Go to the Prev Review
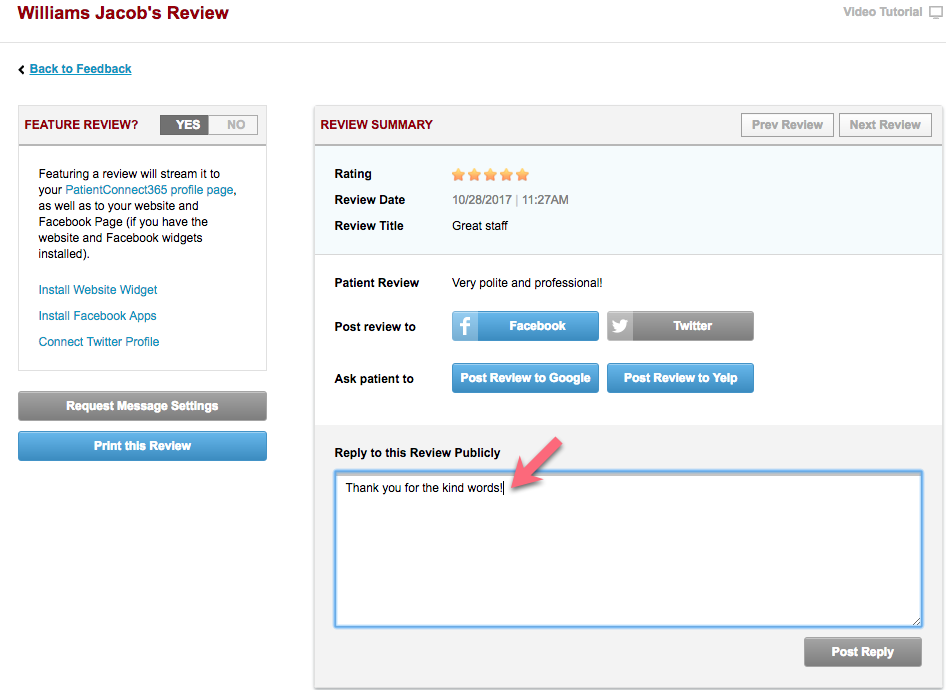The width and height of the screenshot is (946, 690). 787,125
